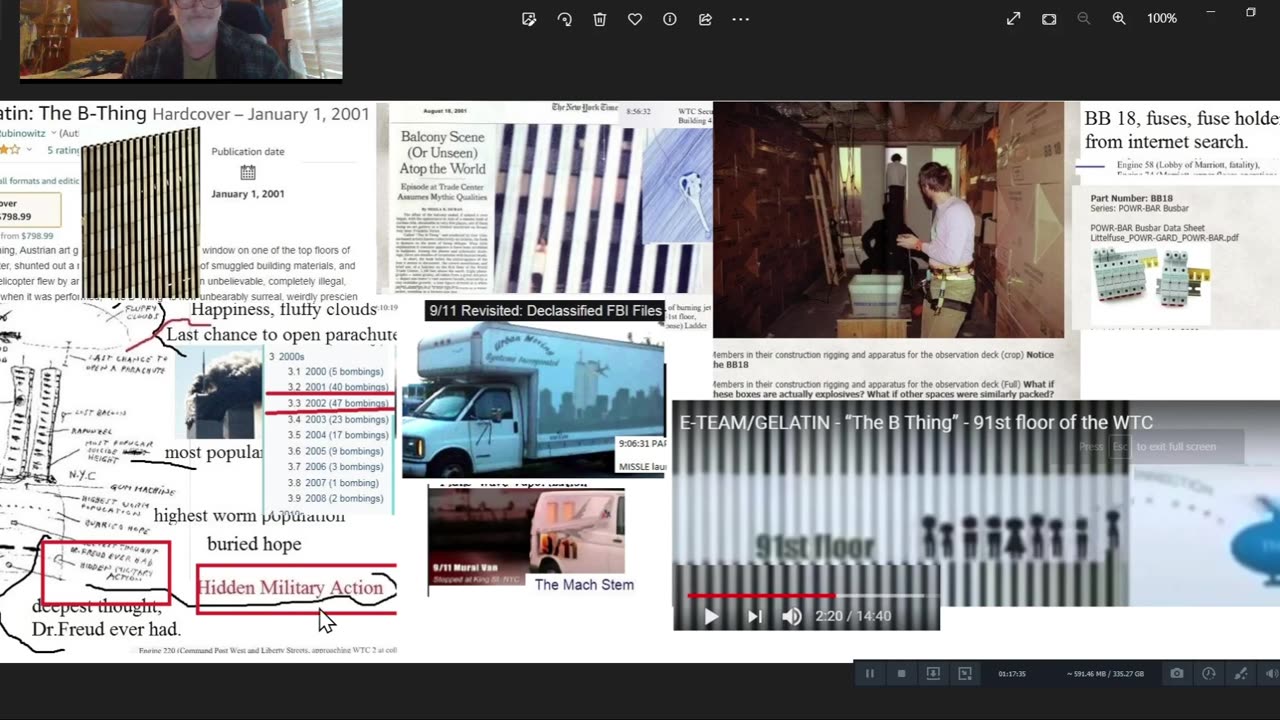Screen dimensions: 1280x720
Task: Select the 3.2 2001 (40 bombings) list entry
Action: pos(337,388)
